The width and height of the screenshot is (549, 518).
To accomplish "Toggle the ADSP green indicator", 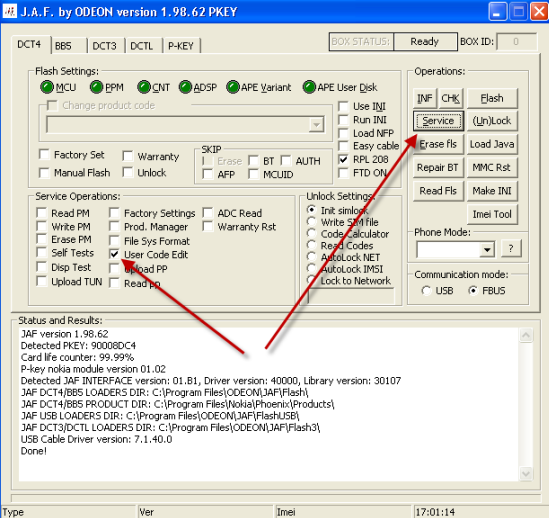I will pyautogui.click(x=185, y=87).
